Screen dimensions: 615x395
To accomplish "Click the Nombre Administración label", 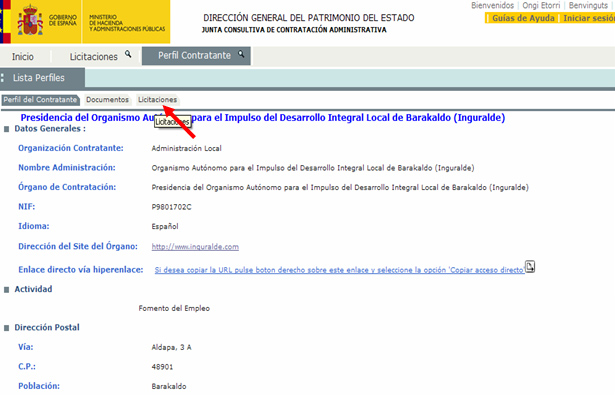I will coord(67,167).
